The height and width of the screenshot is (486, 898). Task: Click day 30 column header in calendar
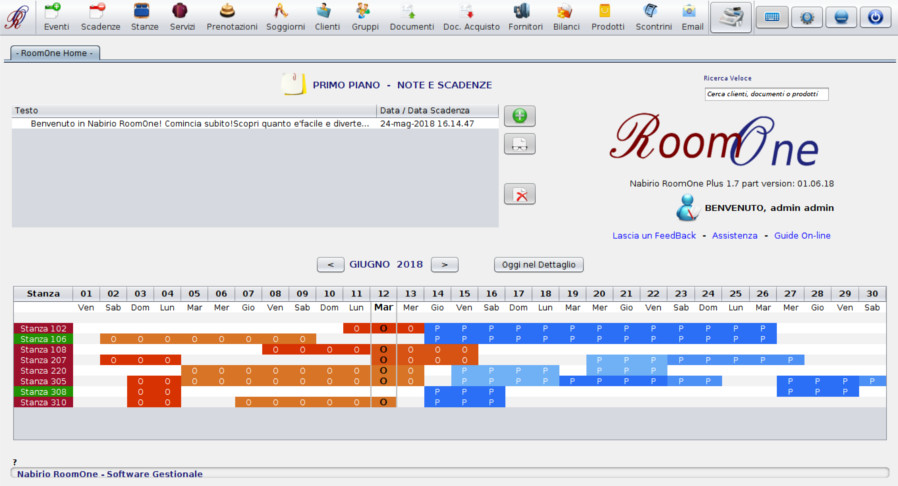(x=872, y=294)
